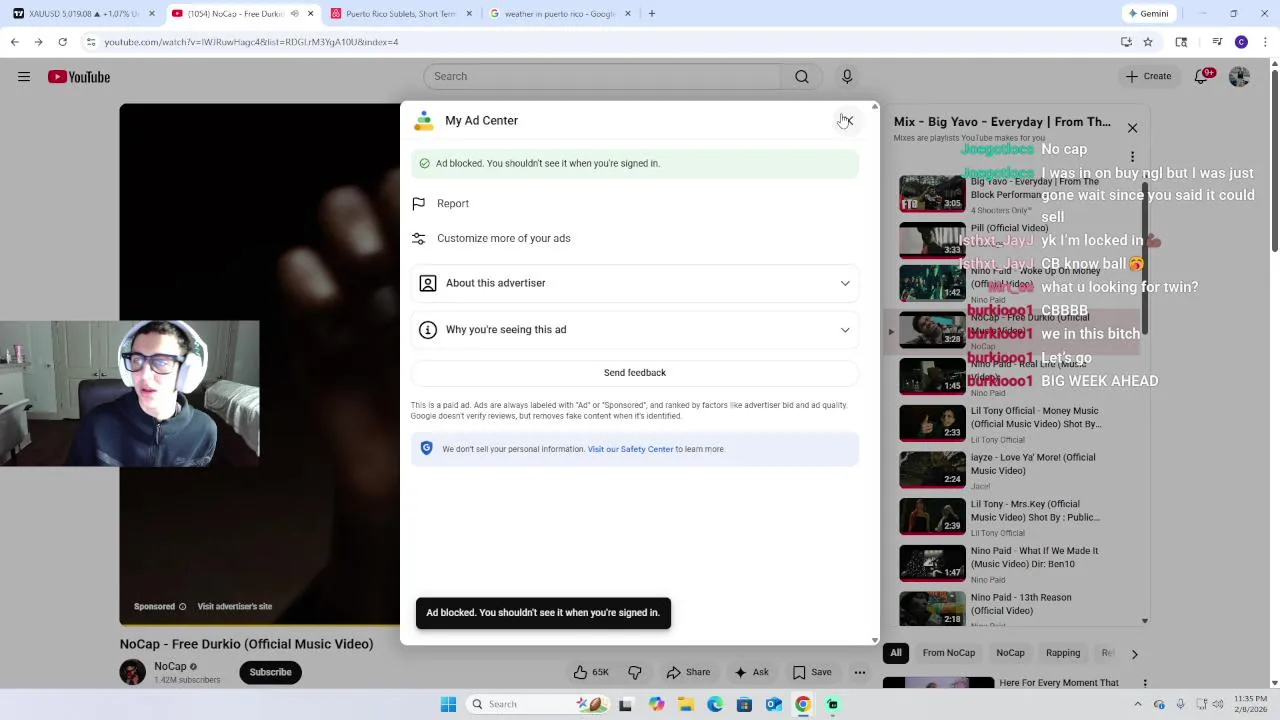Click the info icon beside Why you're seeing this ad
Image resolution: width=1280 pixels, height=720 pixels.
tap(428, 330)
